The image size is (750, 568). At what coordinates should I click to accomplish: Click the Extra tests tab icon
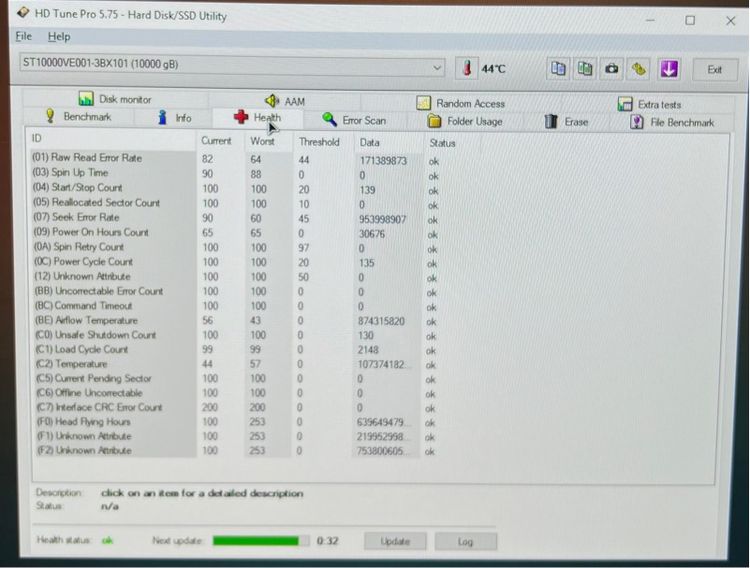tap(625, 104)
